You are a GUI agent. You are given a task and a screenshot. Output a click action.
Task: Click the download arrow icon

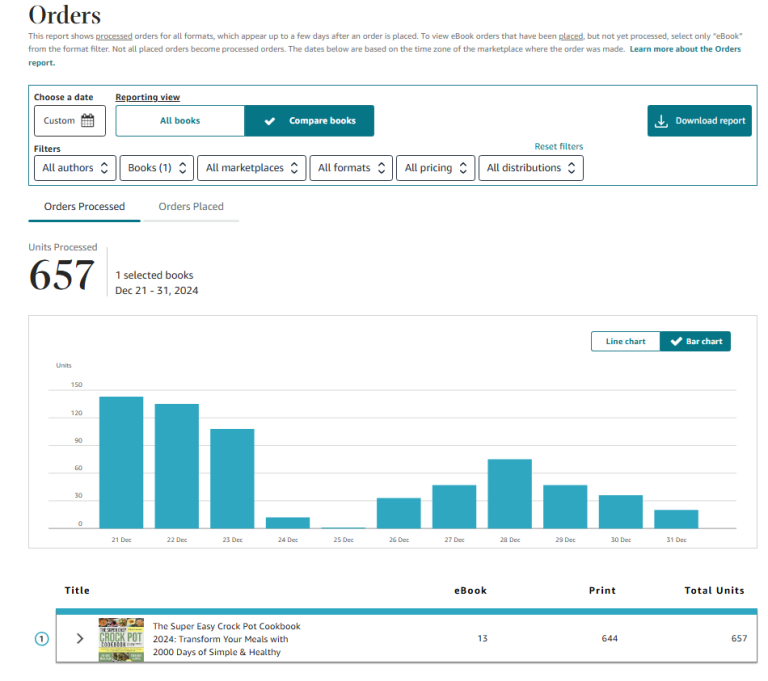click(x=661, y=121)
